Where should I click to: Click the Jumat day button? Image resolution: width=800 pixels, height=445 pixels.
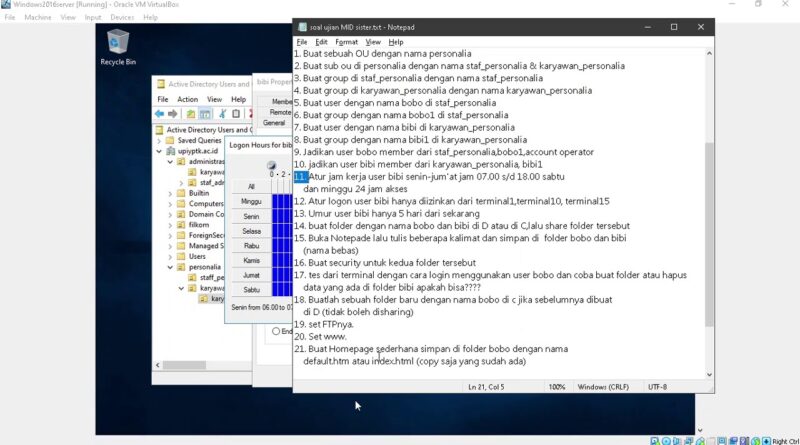pyautogui.click(x=251, y=275)
